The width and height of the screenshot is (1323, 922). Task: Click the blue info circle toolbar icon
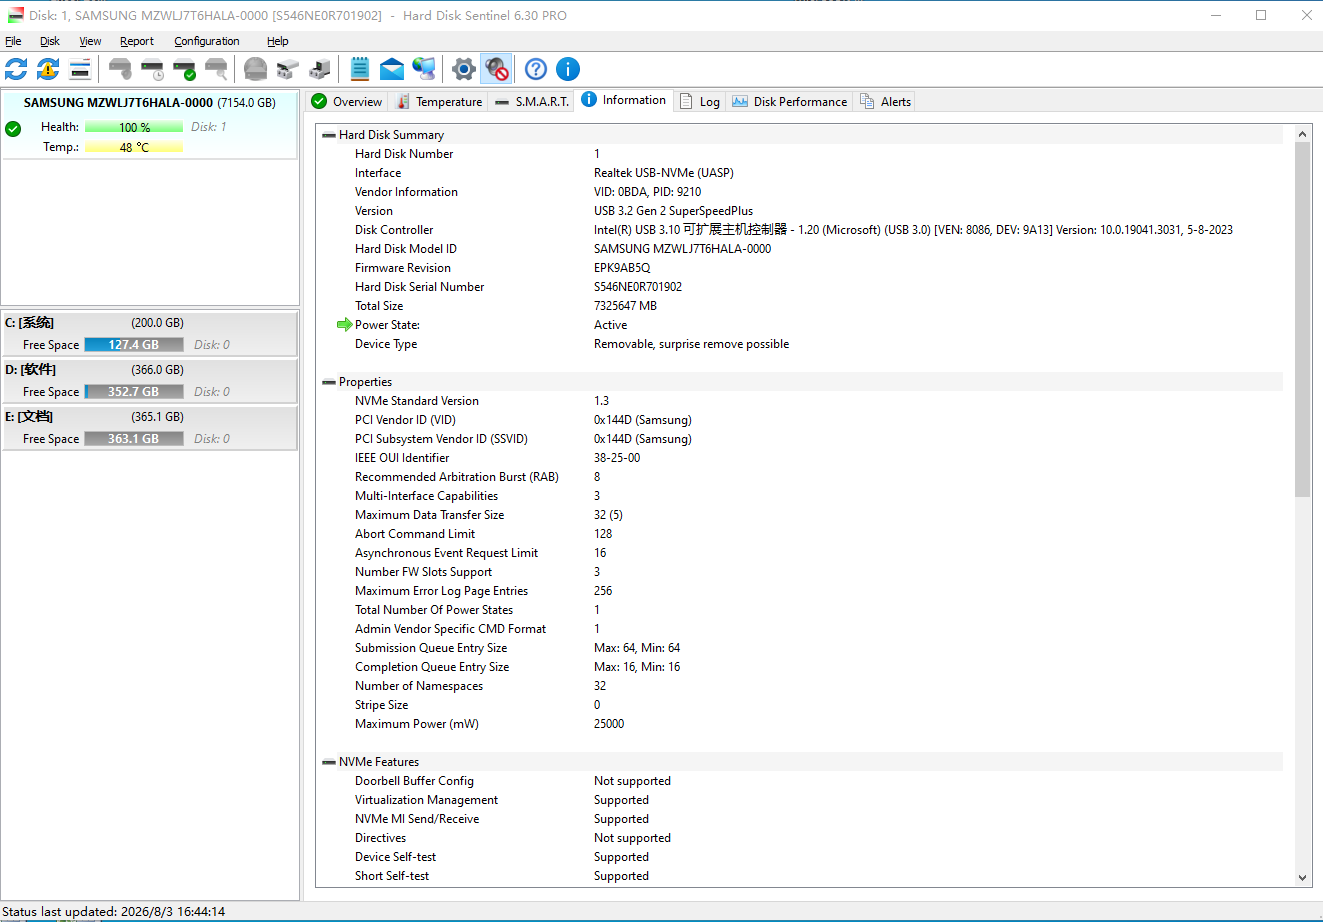(x=568, y=69)
